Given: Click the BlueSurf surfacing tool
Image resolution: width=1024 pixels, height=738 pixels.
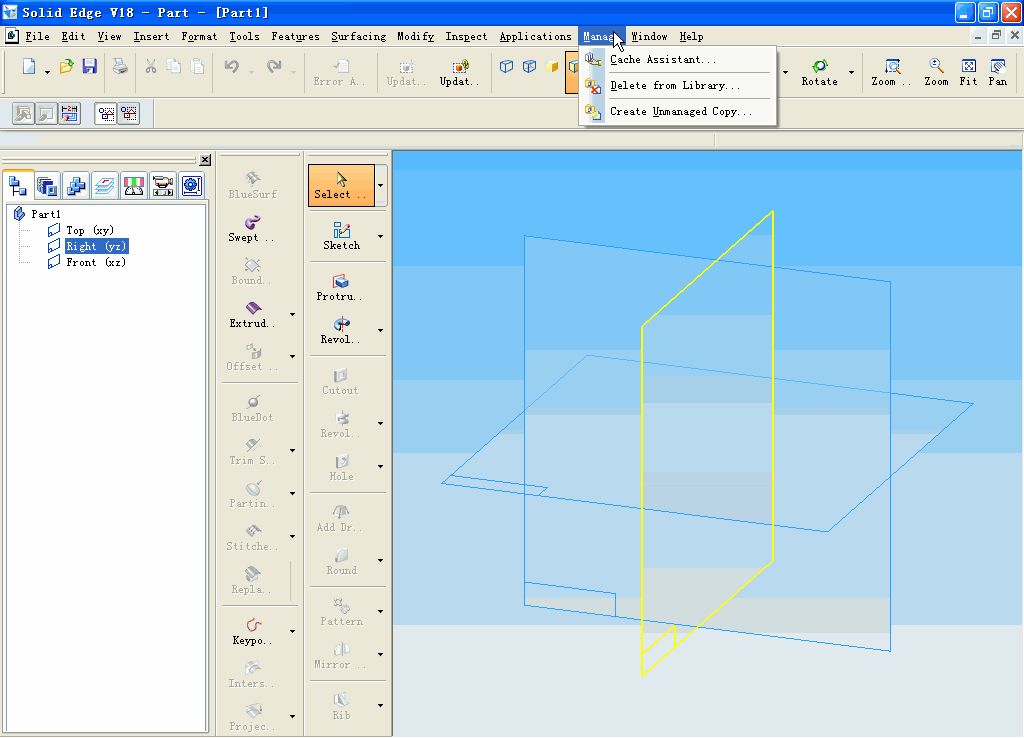Looking at the screenshot, I should click(253, 185).
